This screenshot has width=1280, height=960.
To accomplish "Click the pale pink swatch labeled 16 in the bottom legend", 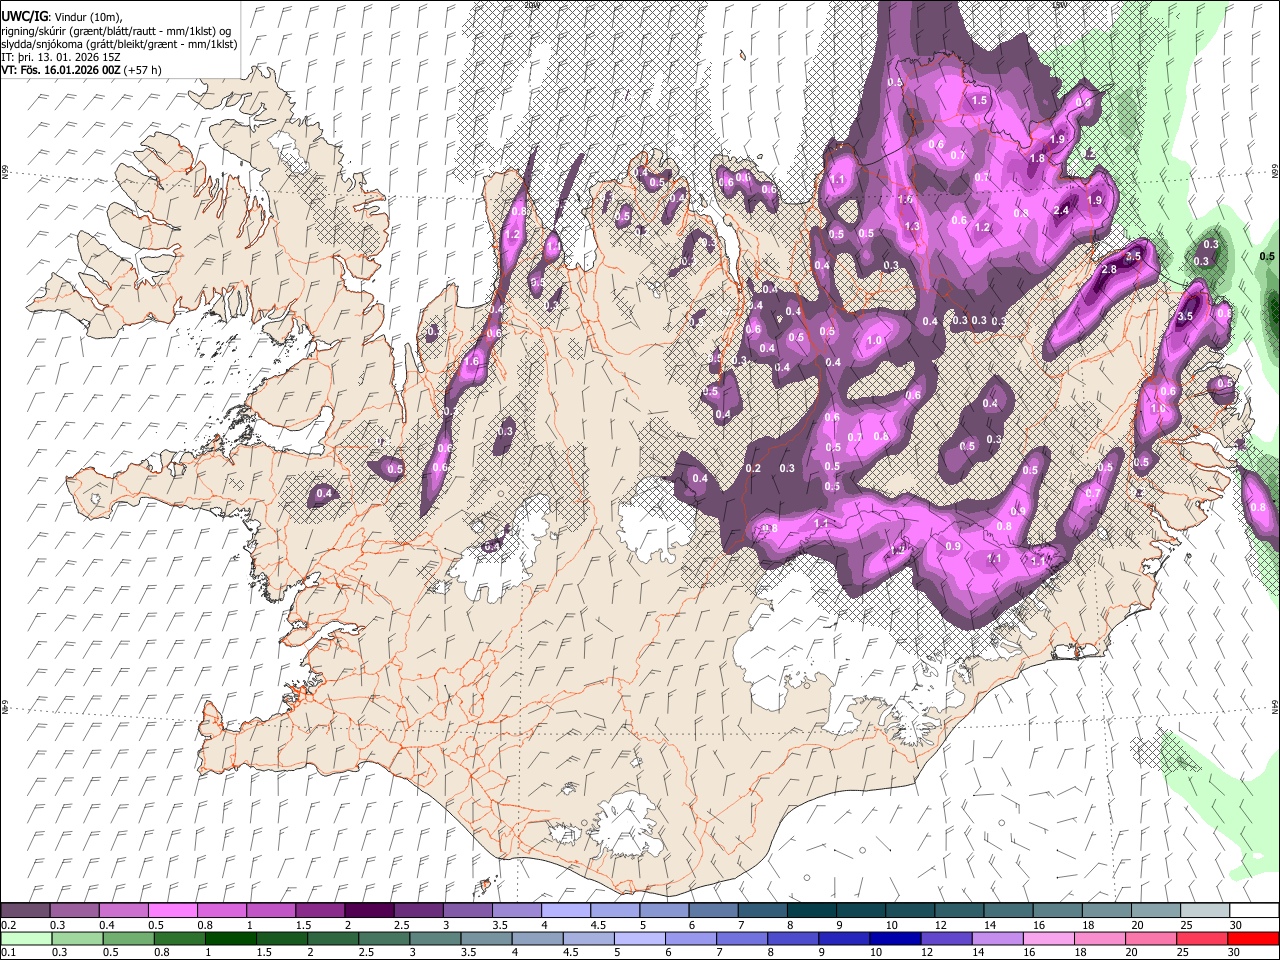I will point(1048,938).
